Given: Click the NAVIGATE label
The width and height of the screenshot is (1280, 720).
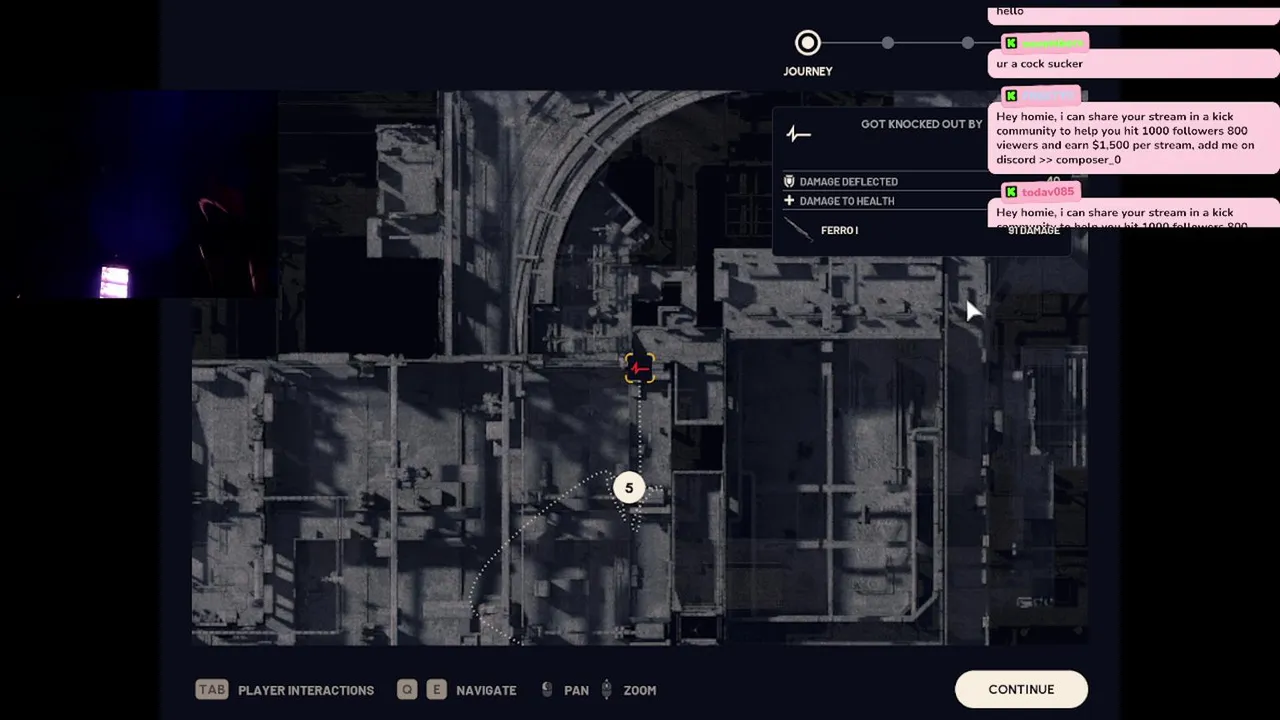Looking at the screenshot, I should click(486, 690).
